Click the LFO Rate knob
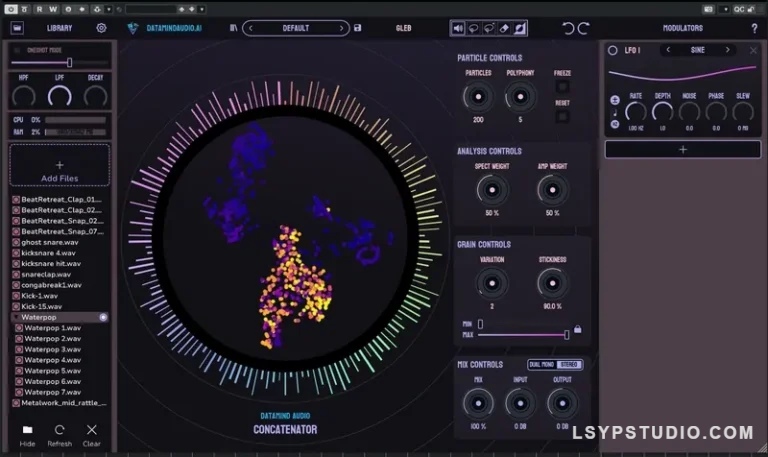Screen dimensions: 768x457 636,112
